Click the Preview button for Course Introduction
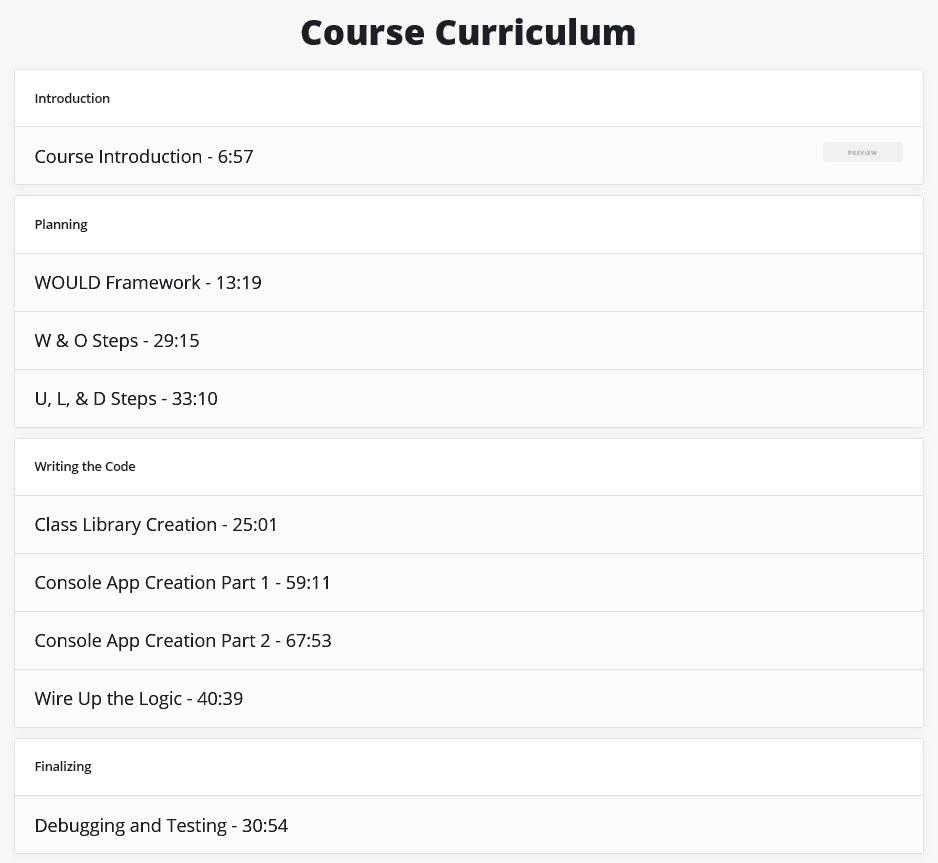 point(863,152)
